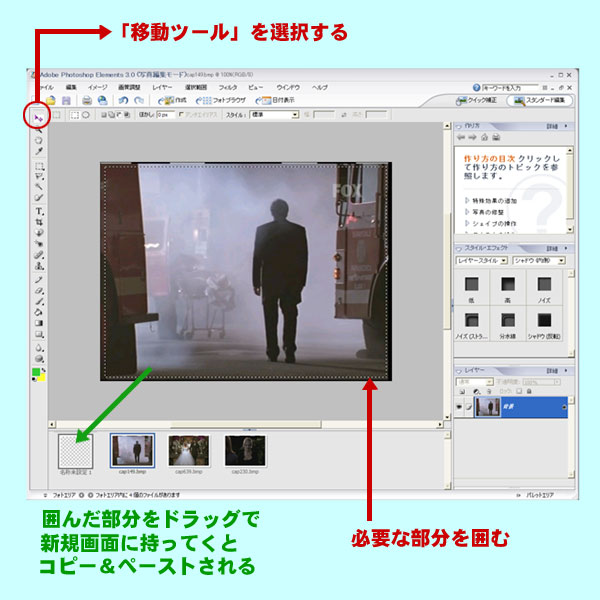The width and height of the screenshot is (600, 600).
Task: Select the Shape tool
Action: [x=39, y=334]
